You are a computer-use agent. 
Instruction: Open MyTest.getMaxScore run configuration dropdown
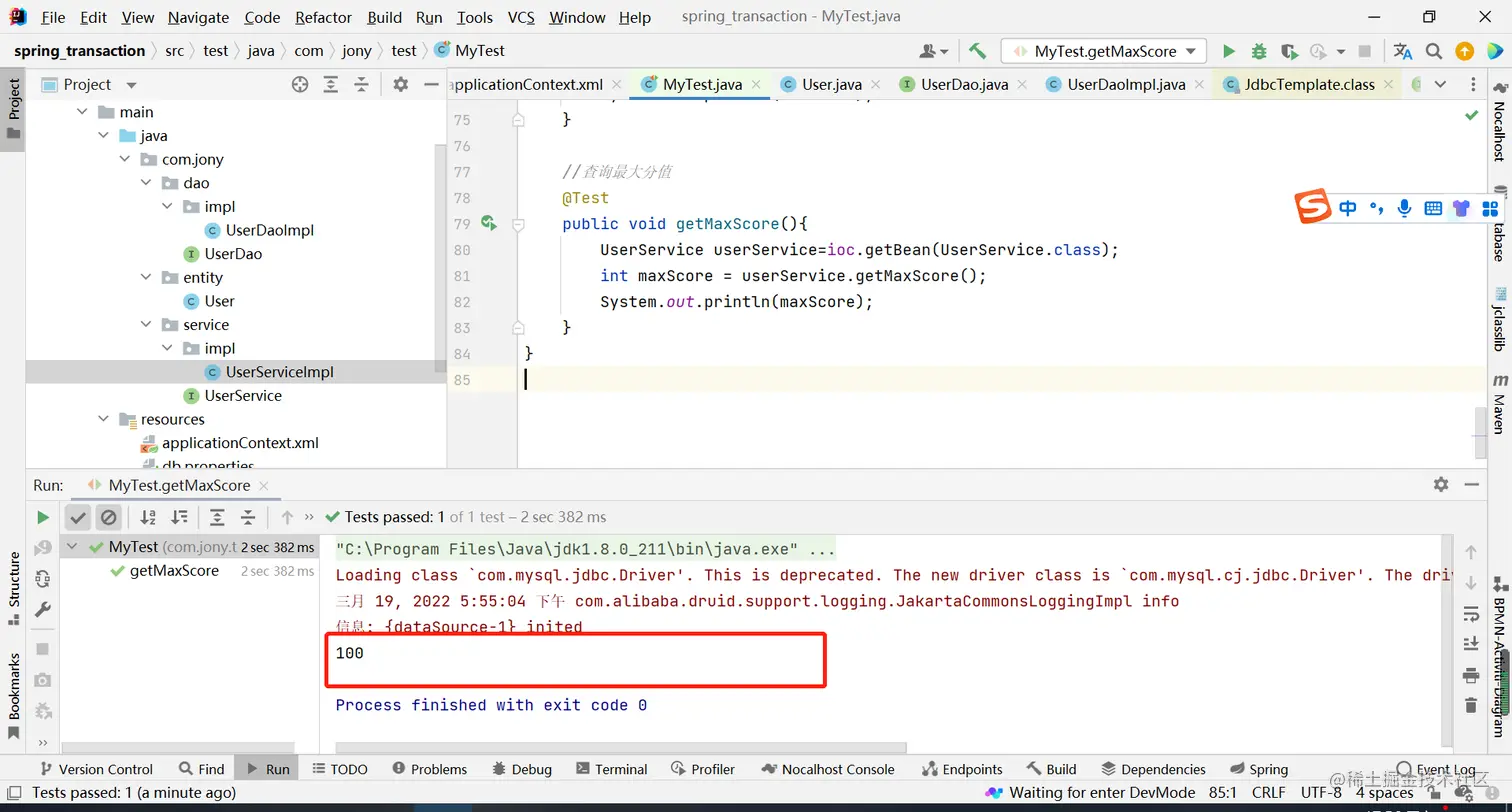[1104, 51]
